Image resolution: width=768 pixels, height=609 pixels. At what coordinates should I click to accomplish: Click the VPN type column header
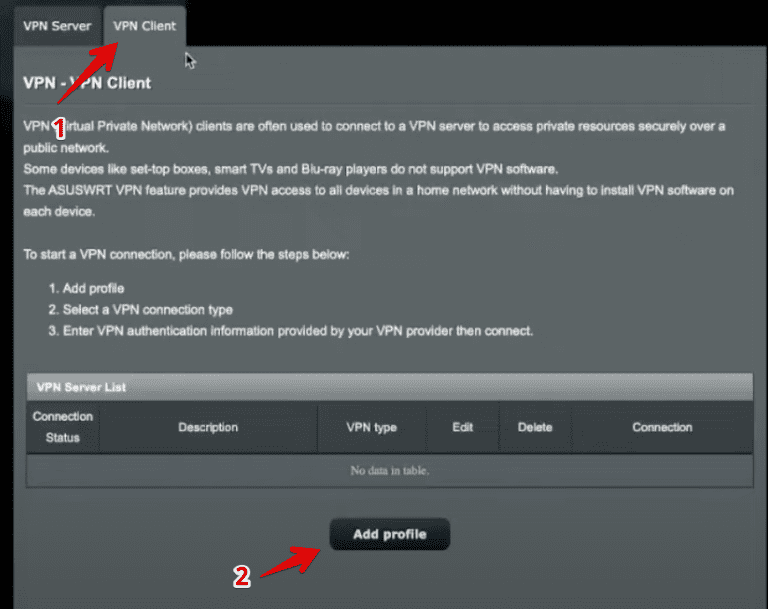click(x=372, y=427)
